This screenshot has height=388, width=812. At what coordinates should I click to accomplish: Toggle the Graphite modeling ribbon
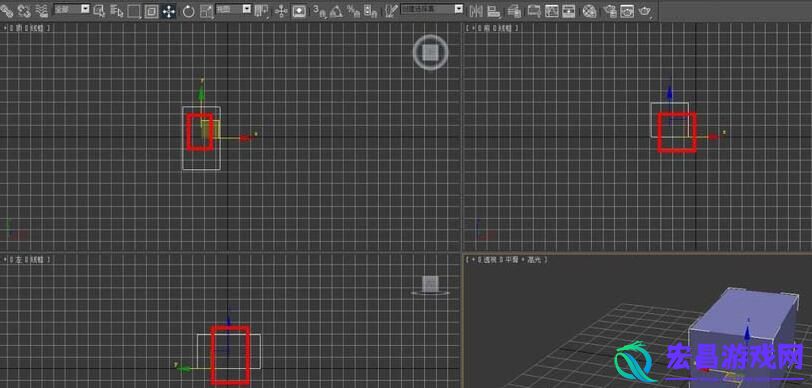click(x=534, y=11)
